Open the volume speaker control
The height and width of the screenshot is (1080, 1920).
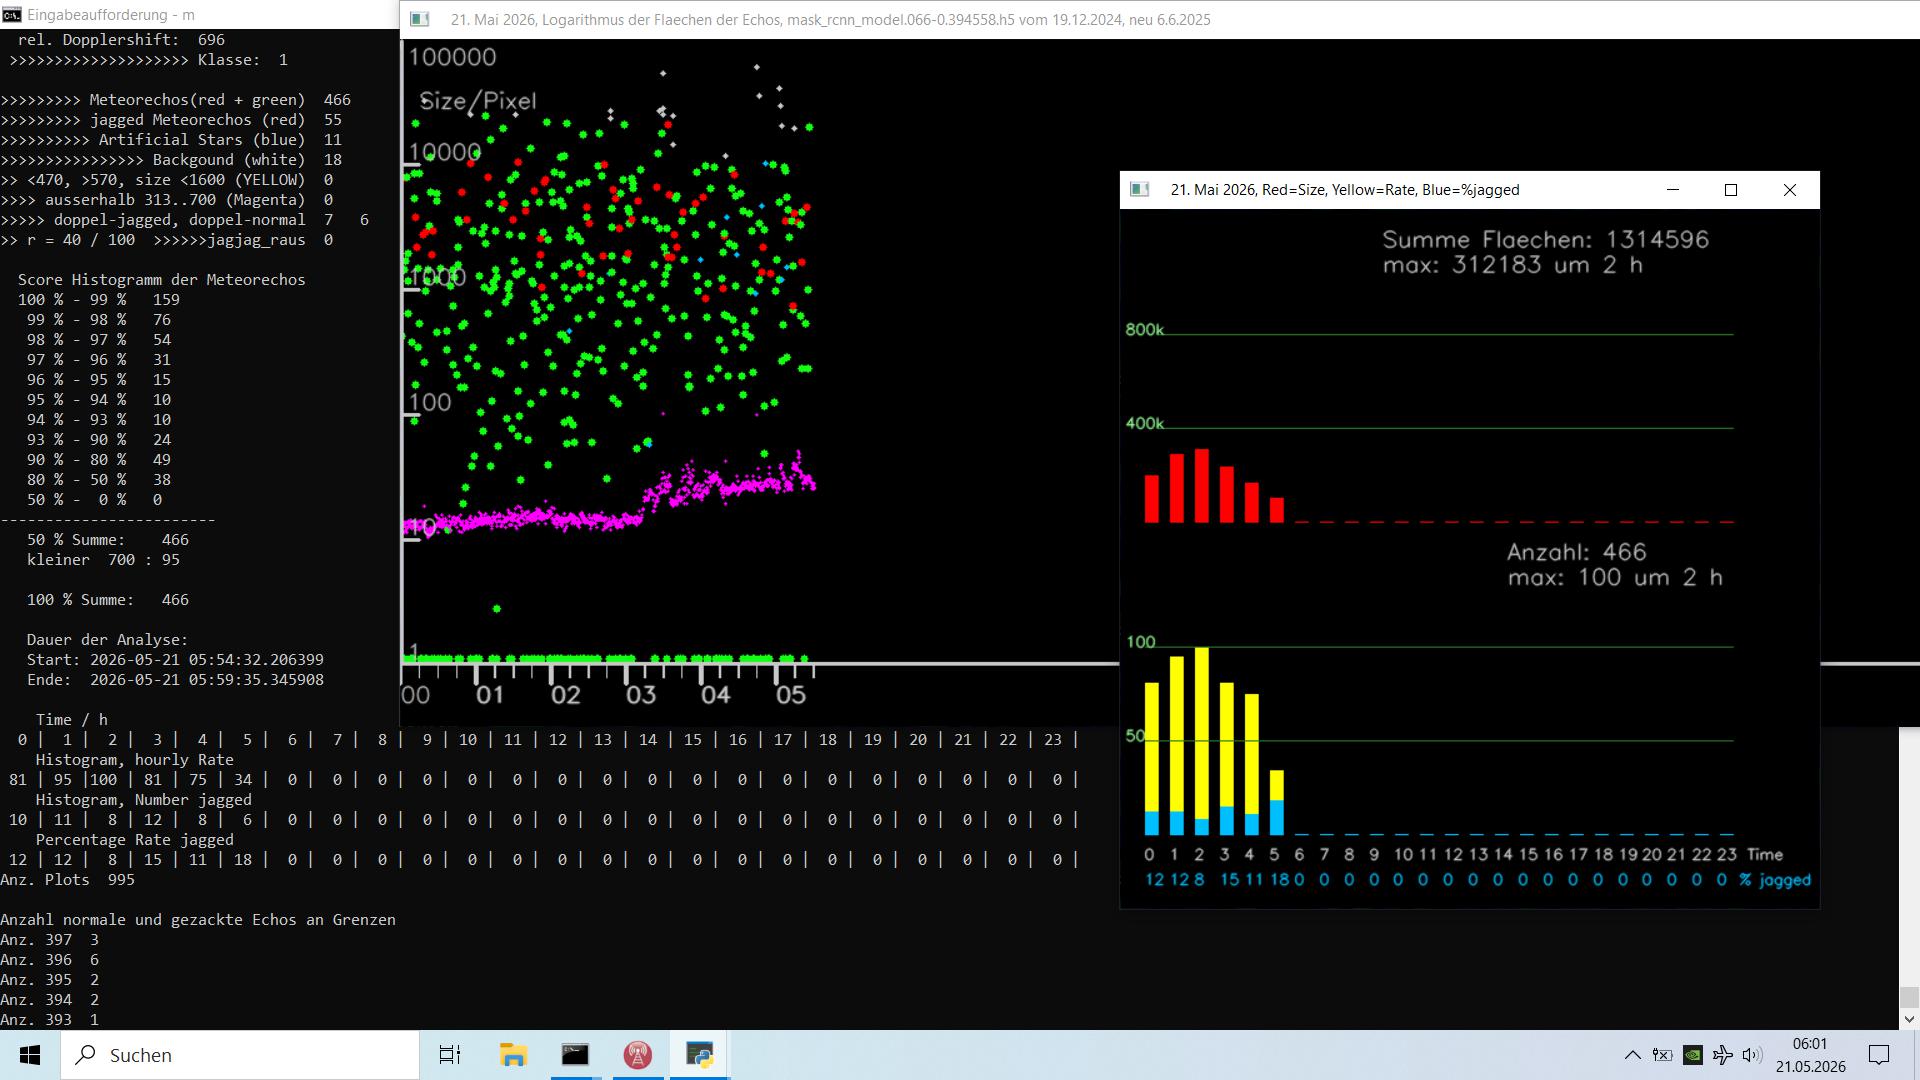pos(1752,1055)
